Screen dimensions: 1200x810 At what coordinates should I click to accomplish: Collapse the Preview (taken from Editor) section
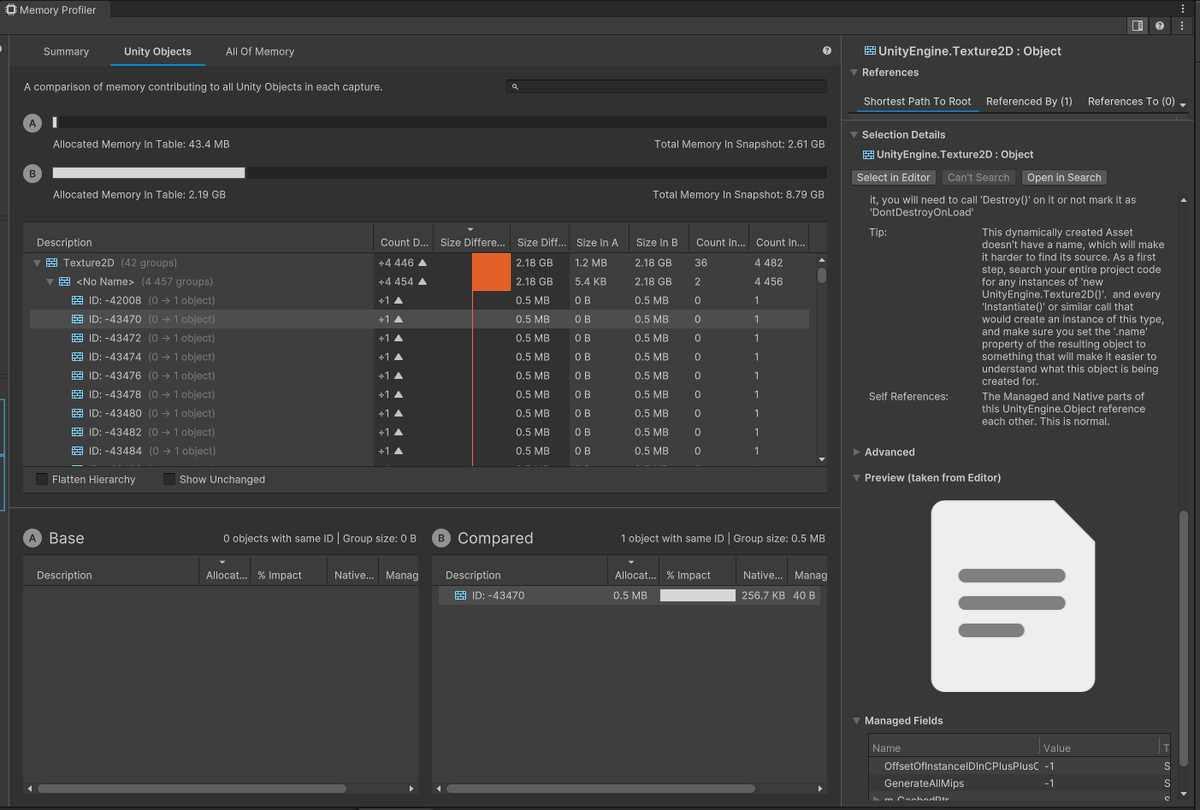856,478
